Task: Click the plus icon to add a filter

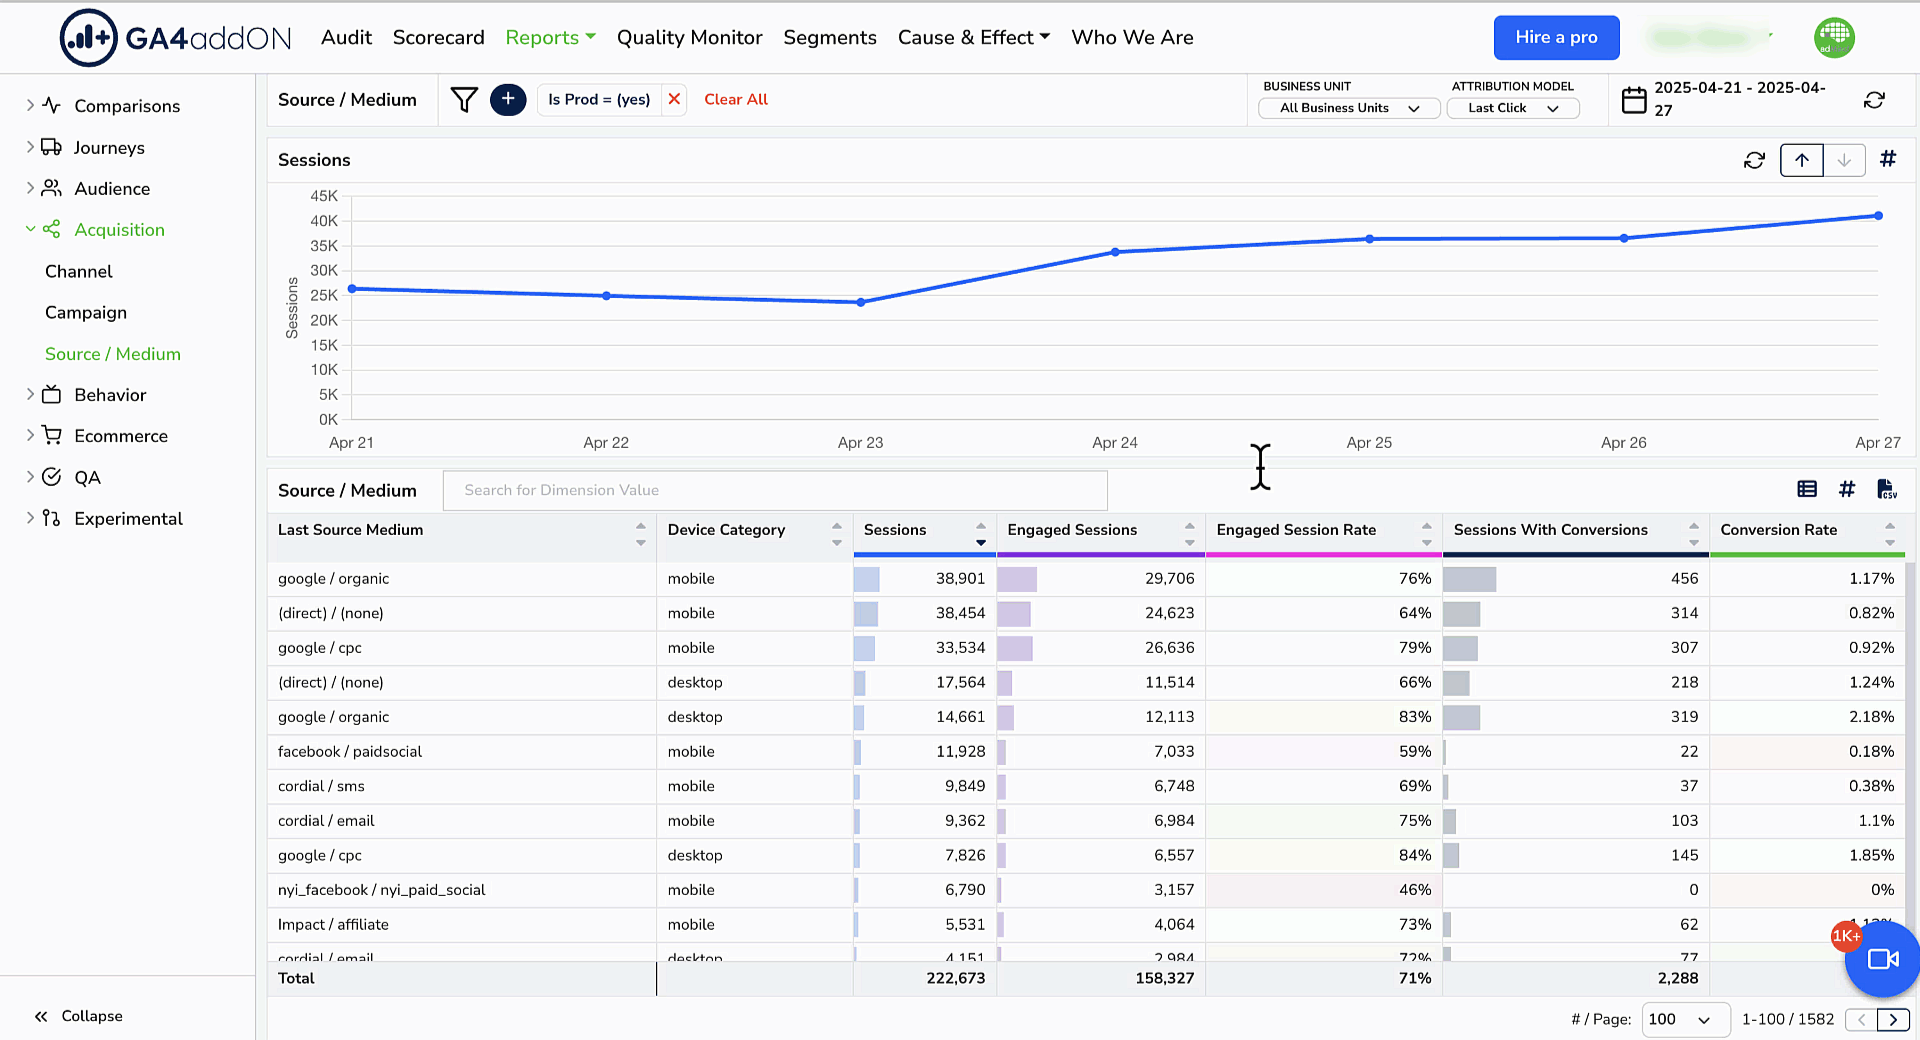Action: point(508,99)
